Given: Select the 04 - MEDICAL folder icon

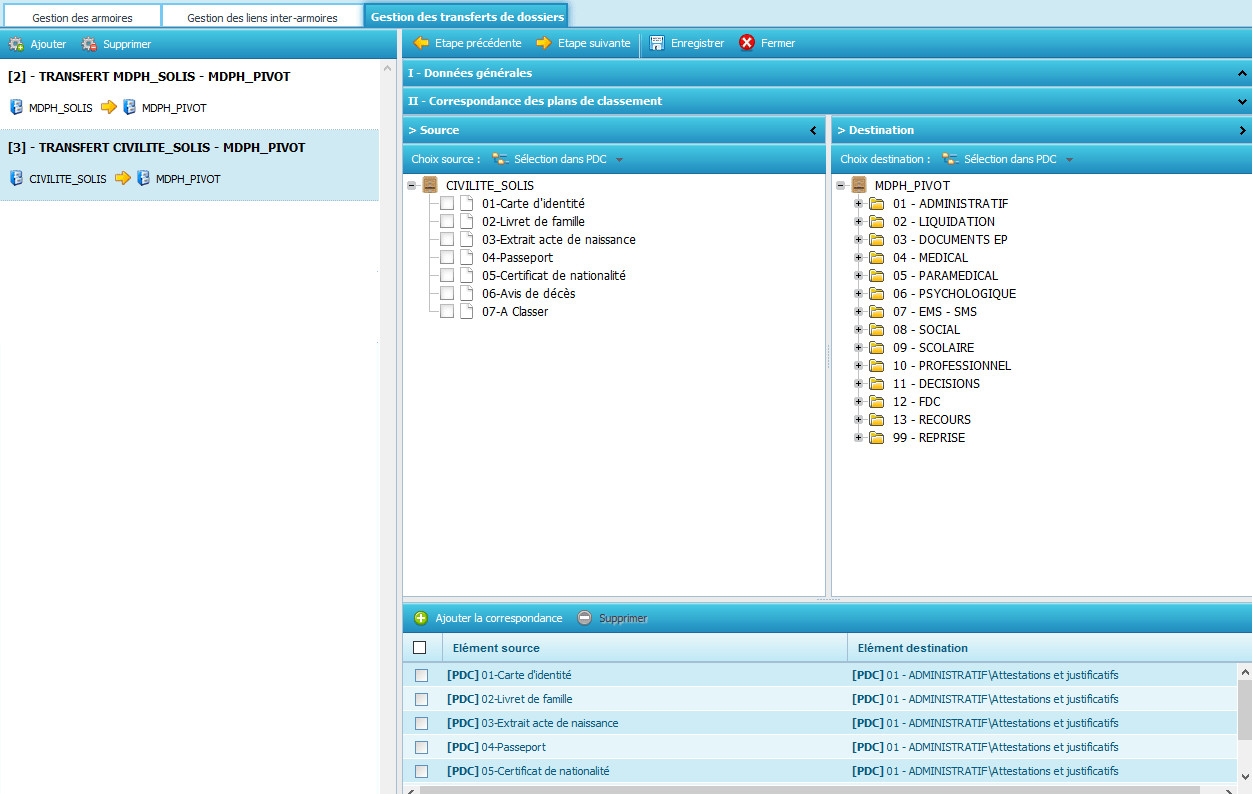Looking at the screenshot, I should tap(877, 258).
